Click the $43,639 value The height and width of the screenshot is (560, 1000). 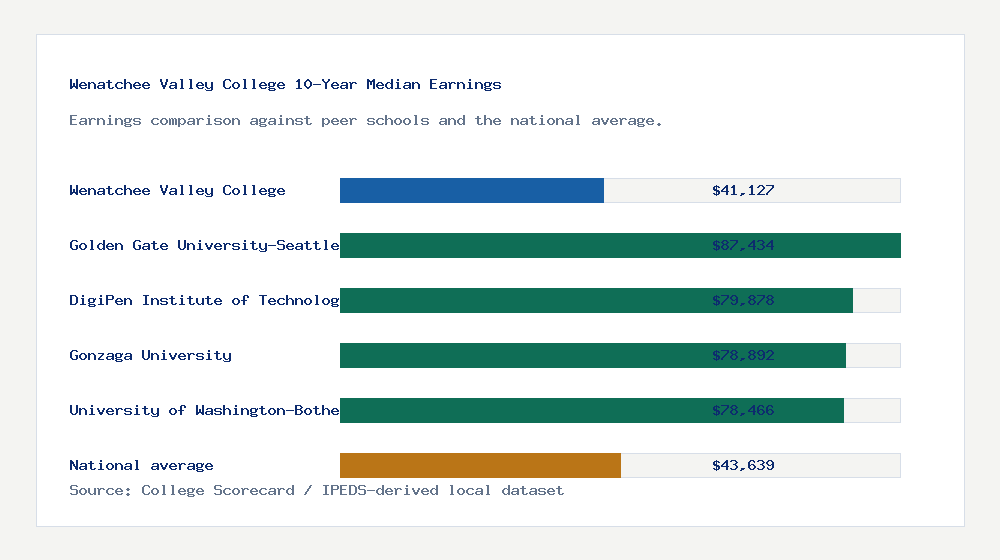pyautogui.click(x=743, y=466)
